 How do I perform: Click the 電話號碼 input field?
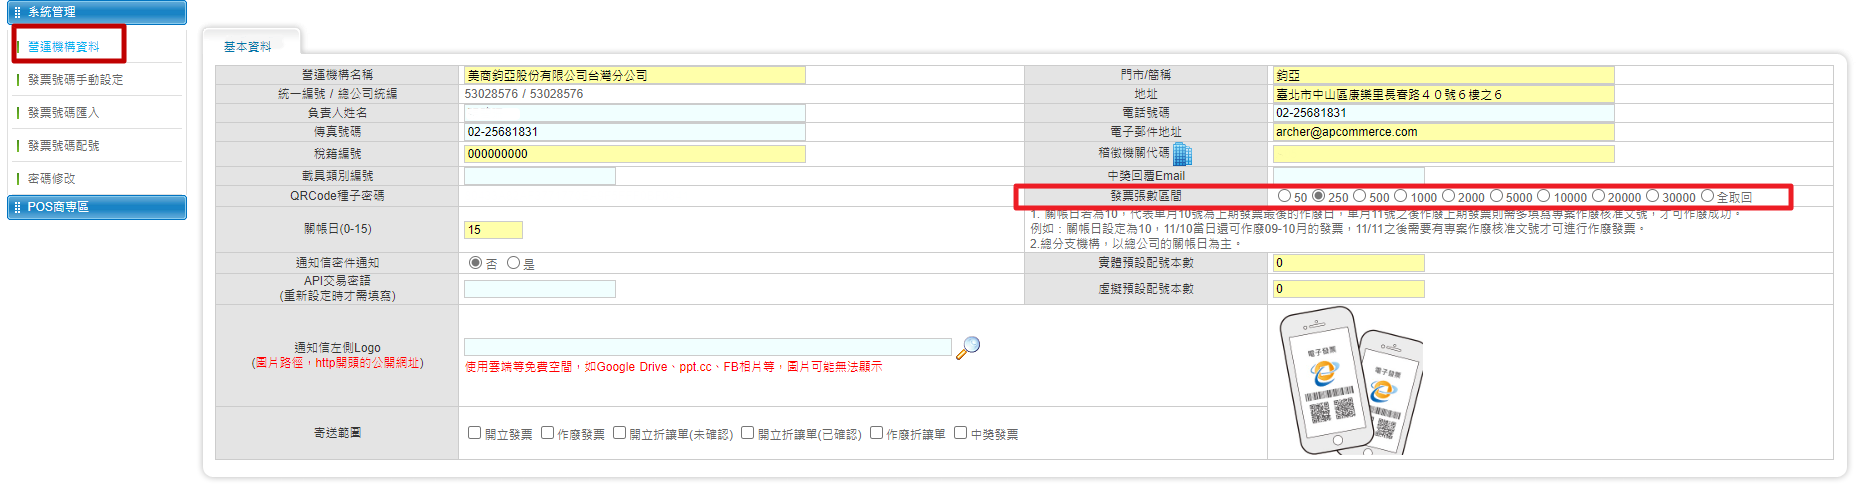[1443, 113]
